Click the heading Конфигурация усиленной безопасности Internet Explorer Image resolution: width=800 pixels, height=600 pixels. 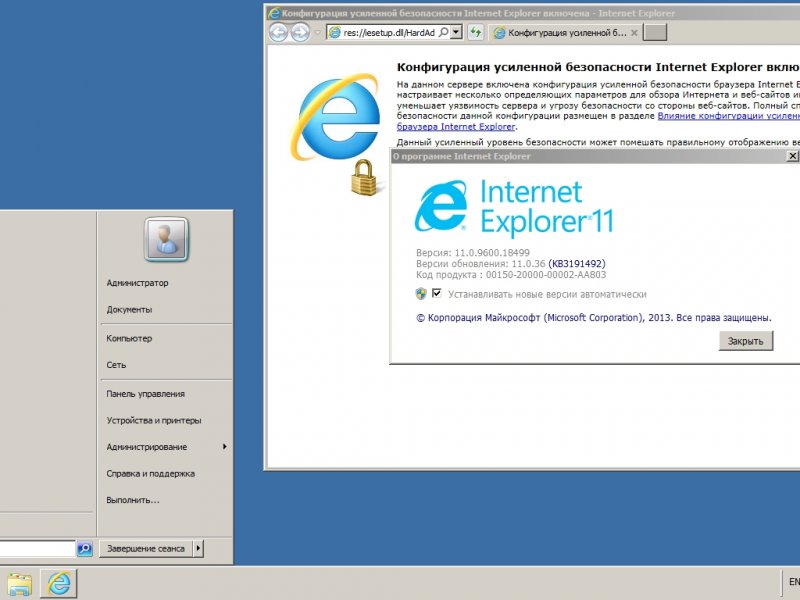tap(598, 67)
